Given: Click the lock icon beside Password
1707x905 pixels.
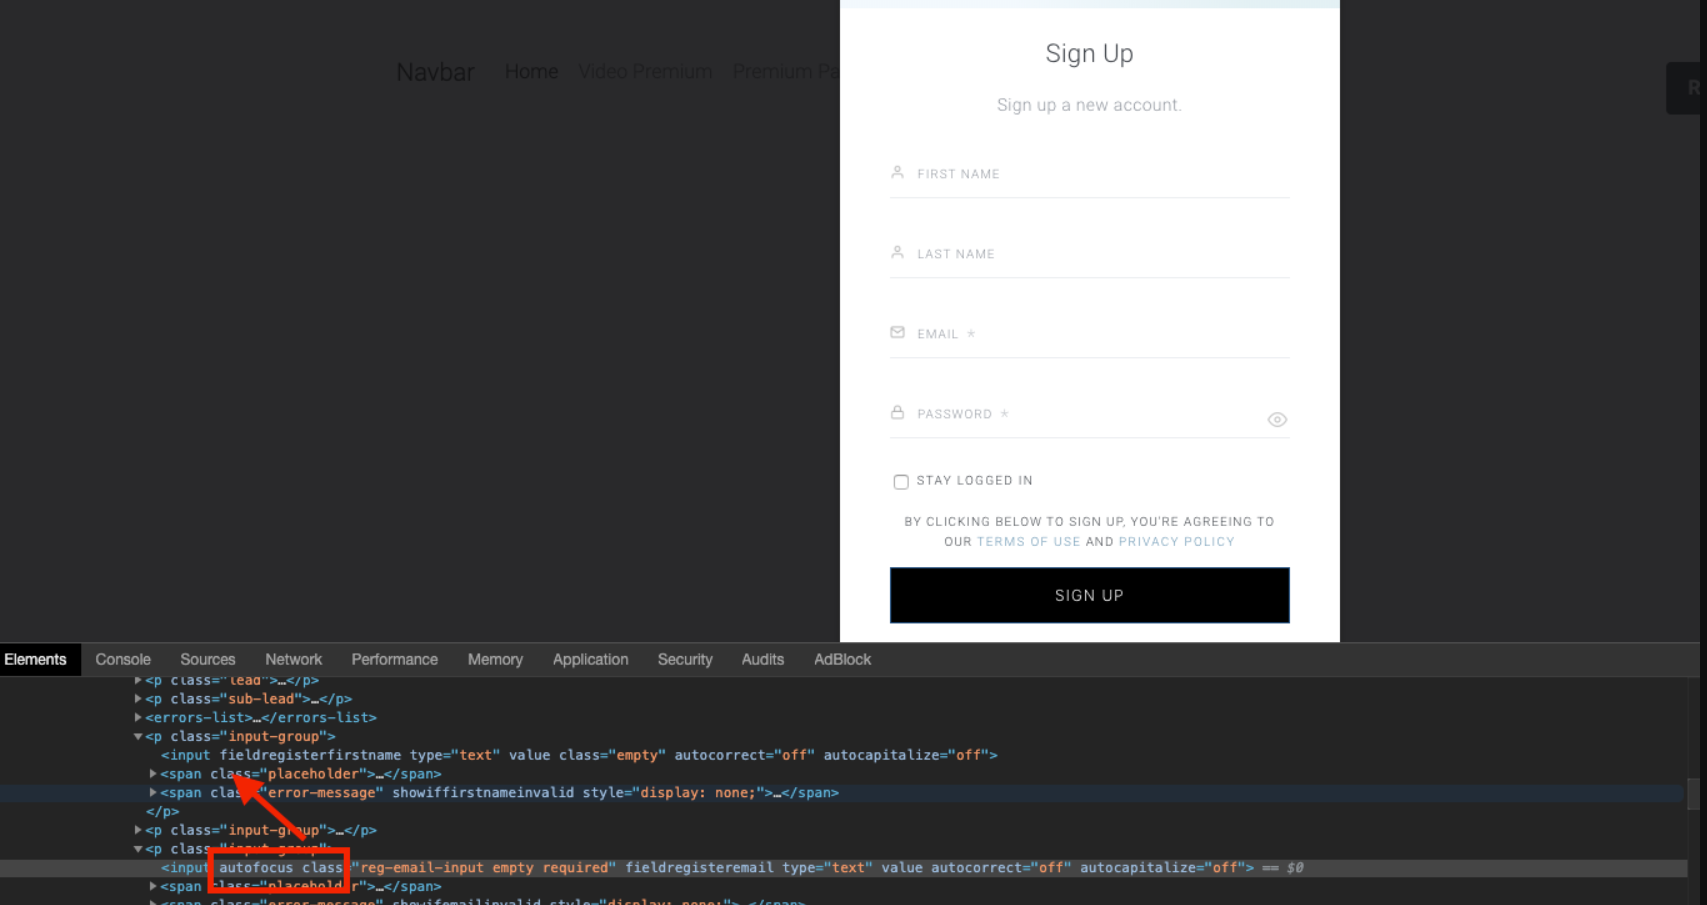Looking at the screenshot, I should pyautogui.click(x=897, y=412).
